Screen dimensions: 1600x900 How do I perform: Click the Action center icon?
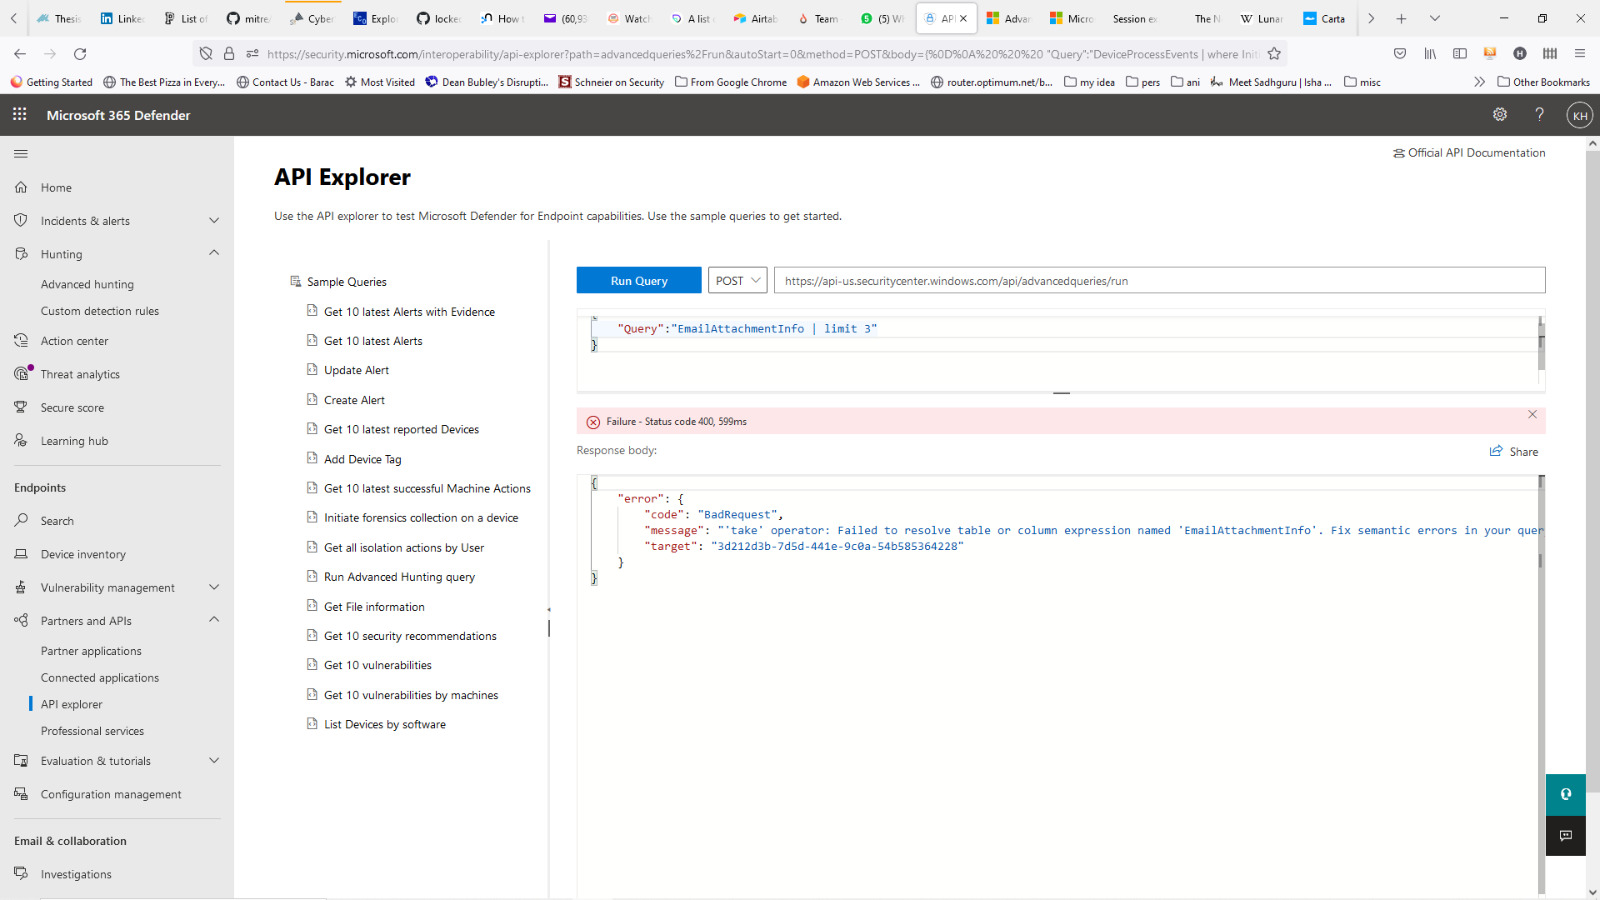[21, 341]
